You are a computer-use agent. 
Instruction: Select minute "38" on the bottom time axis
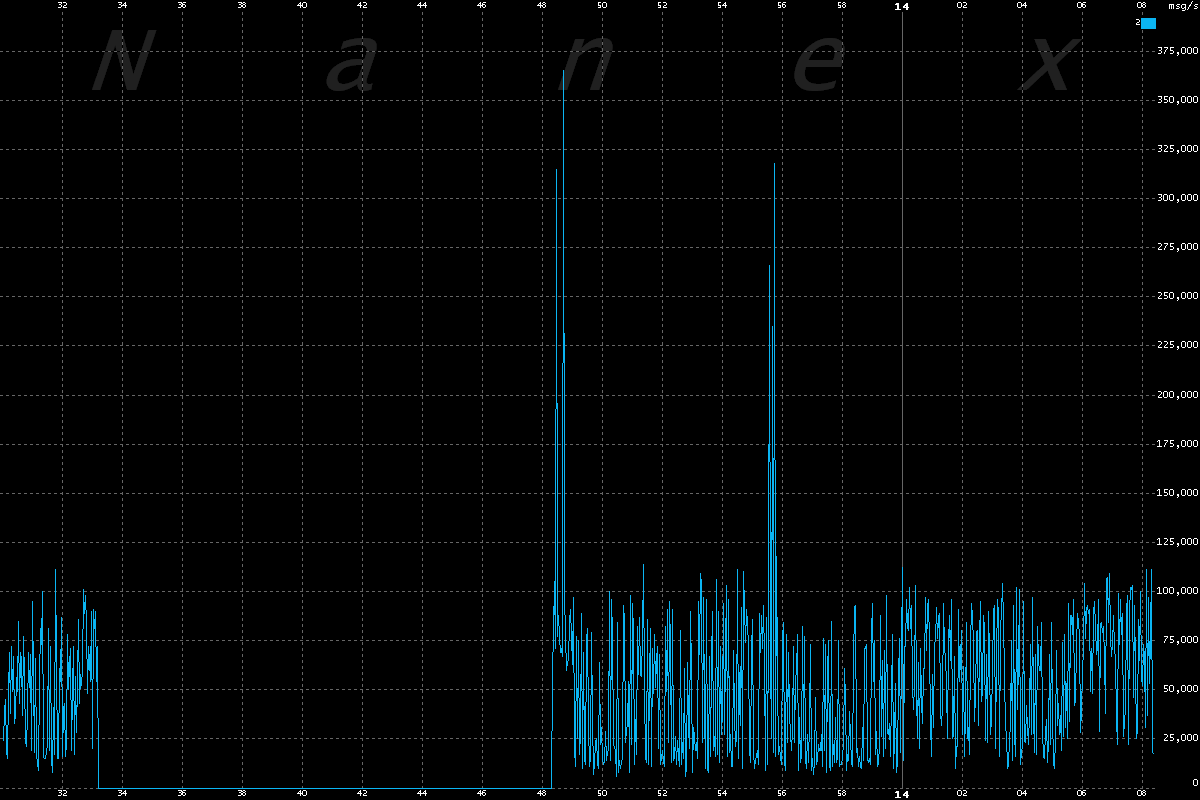[x=242, y=794]
